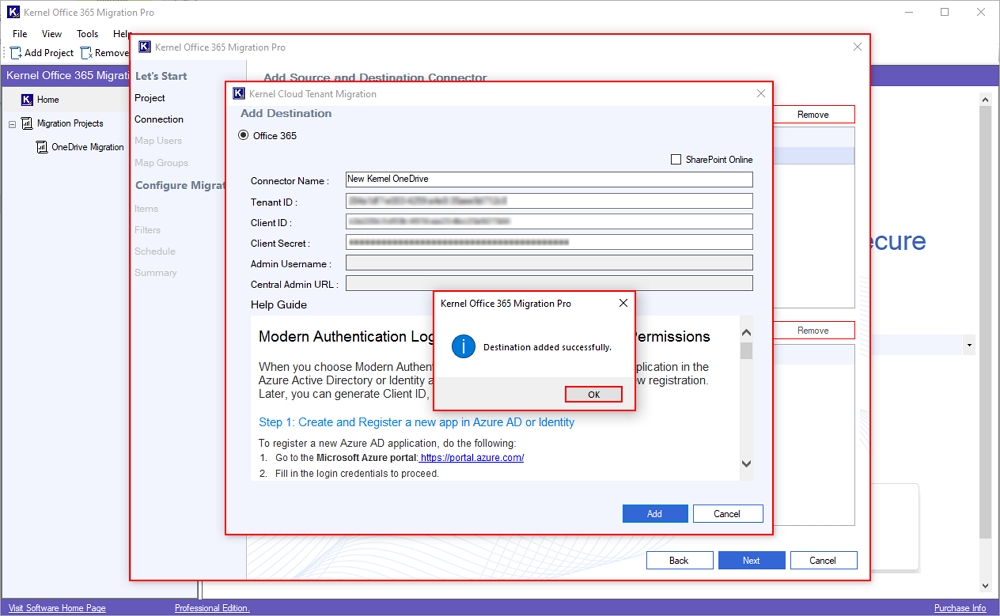
Task: Click the Add Project toolbar icon
Action: (16, 53)
